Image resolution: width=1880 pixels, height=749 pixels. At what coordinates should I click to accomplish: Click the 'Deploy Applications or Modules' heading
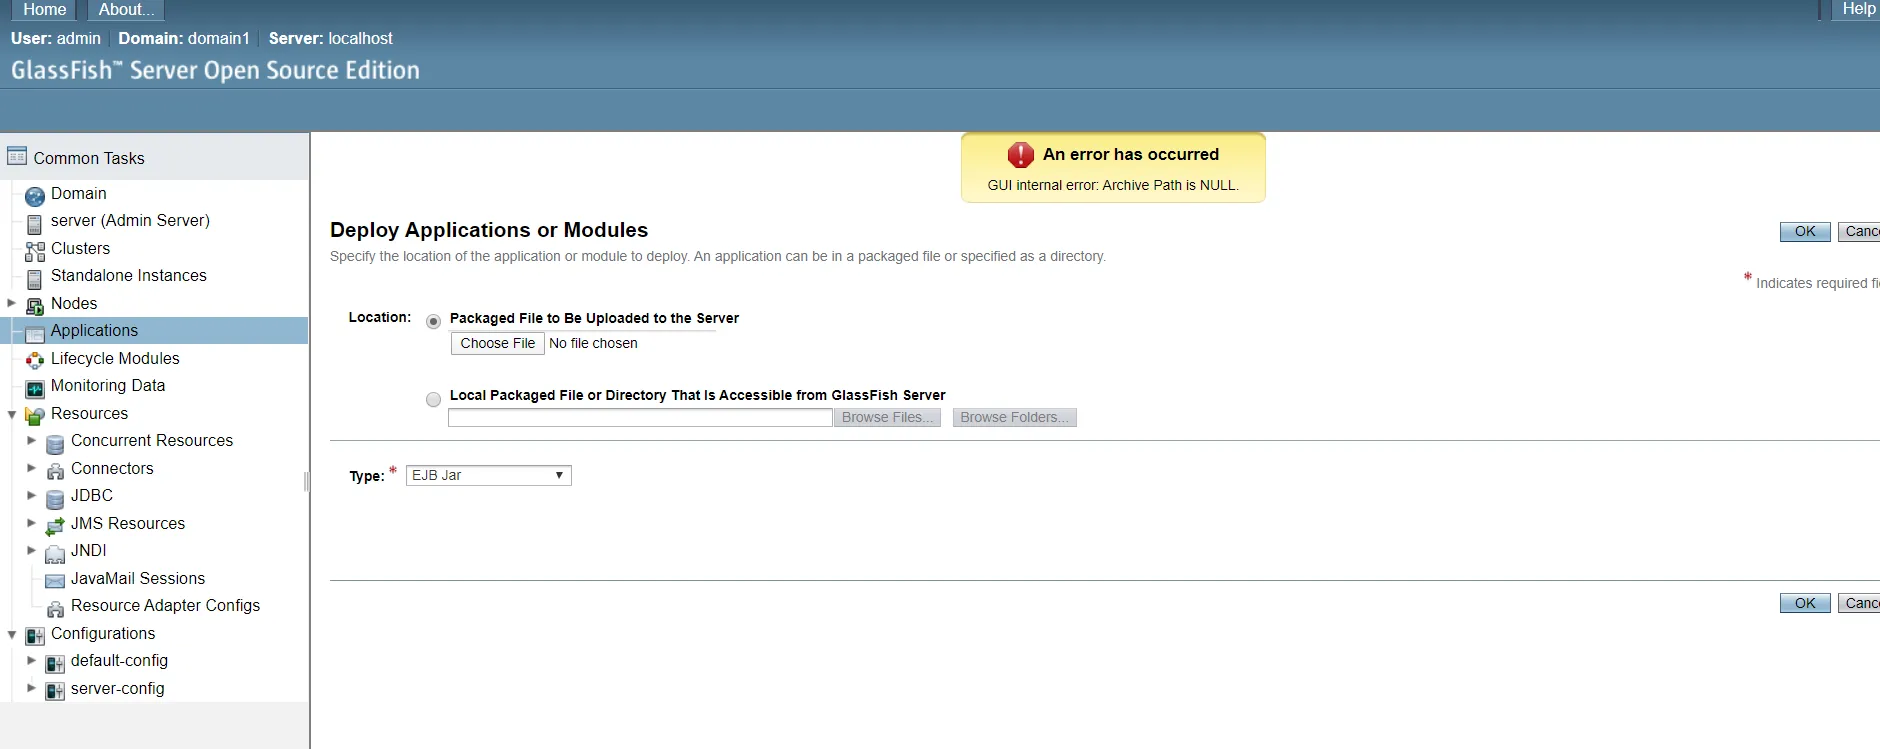[x=489, y=230]
